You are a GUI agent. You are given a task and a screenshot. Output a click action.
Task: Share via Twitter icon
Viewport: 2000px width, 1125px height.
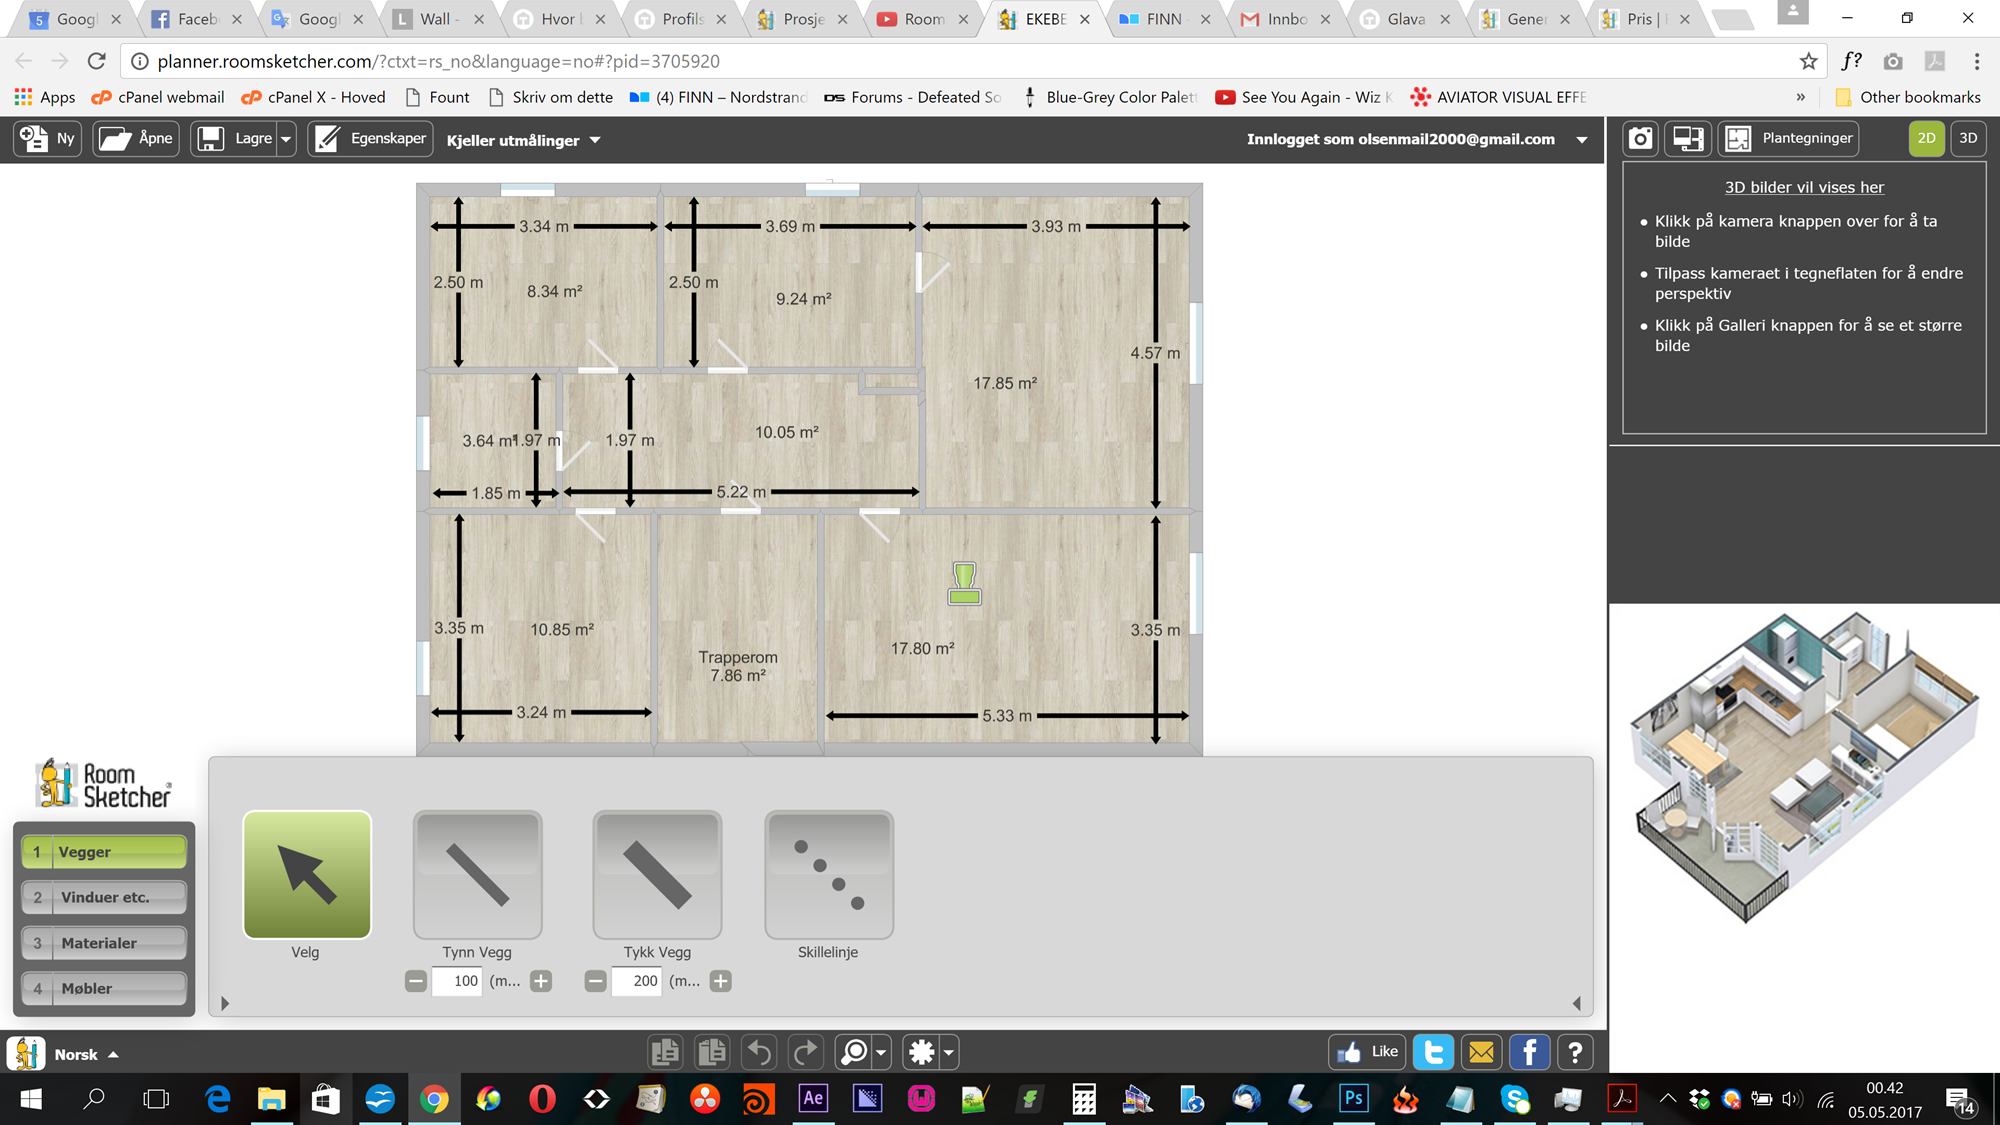(x=1433, y=1052)
